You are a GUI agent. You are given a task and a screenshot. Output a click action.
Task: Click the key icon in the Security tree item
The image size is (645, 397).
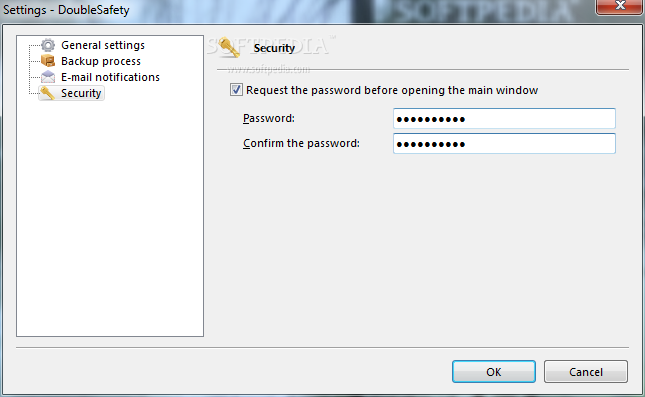[x=48, y=93]
